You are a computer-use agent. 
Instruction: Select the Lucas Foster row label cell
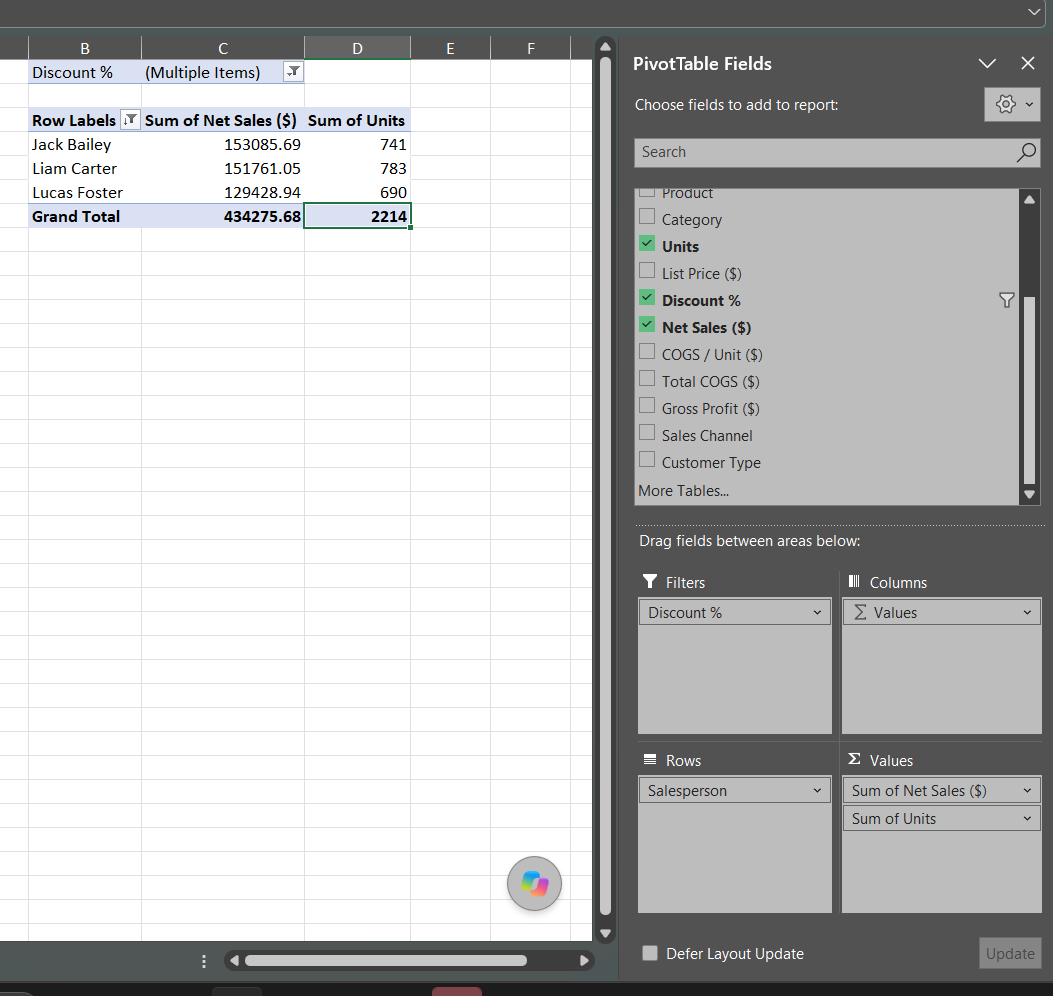(85, 193)
